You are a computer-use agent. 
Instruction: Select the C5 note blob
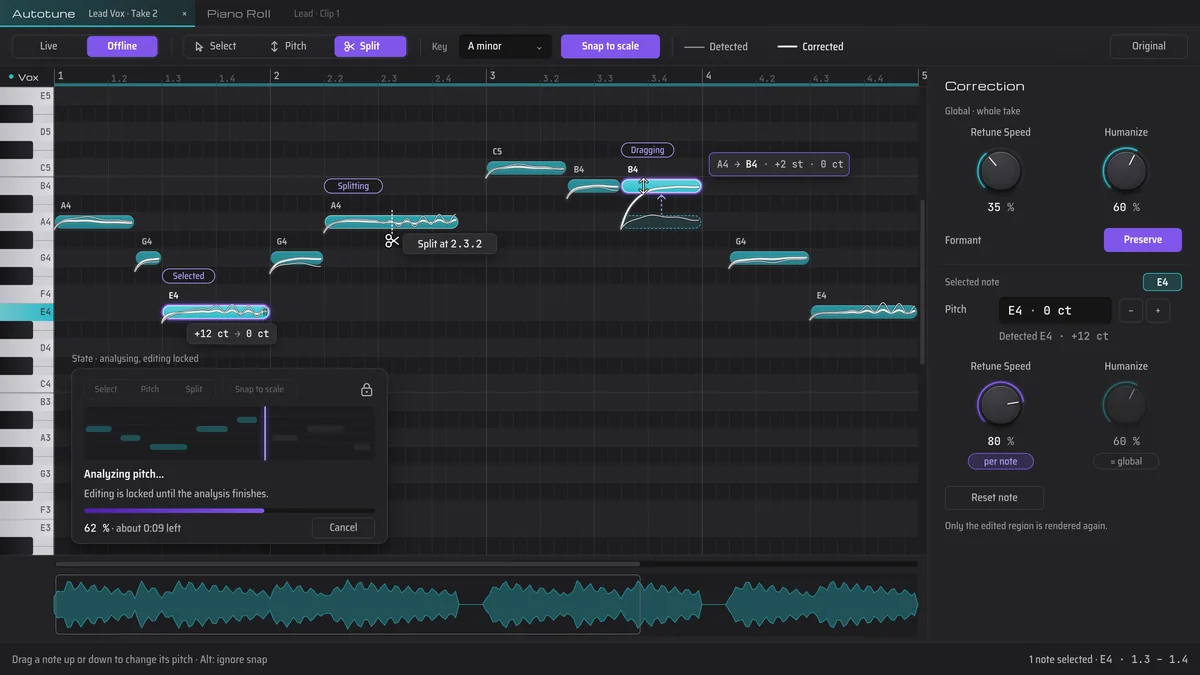click(x=526, y=169)
